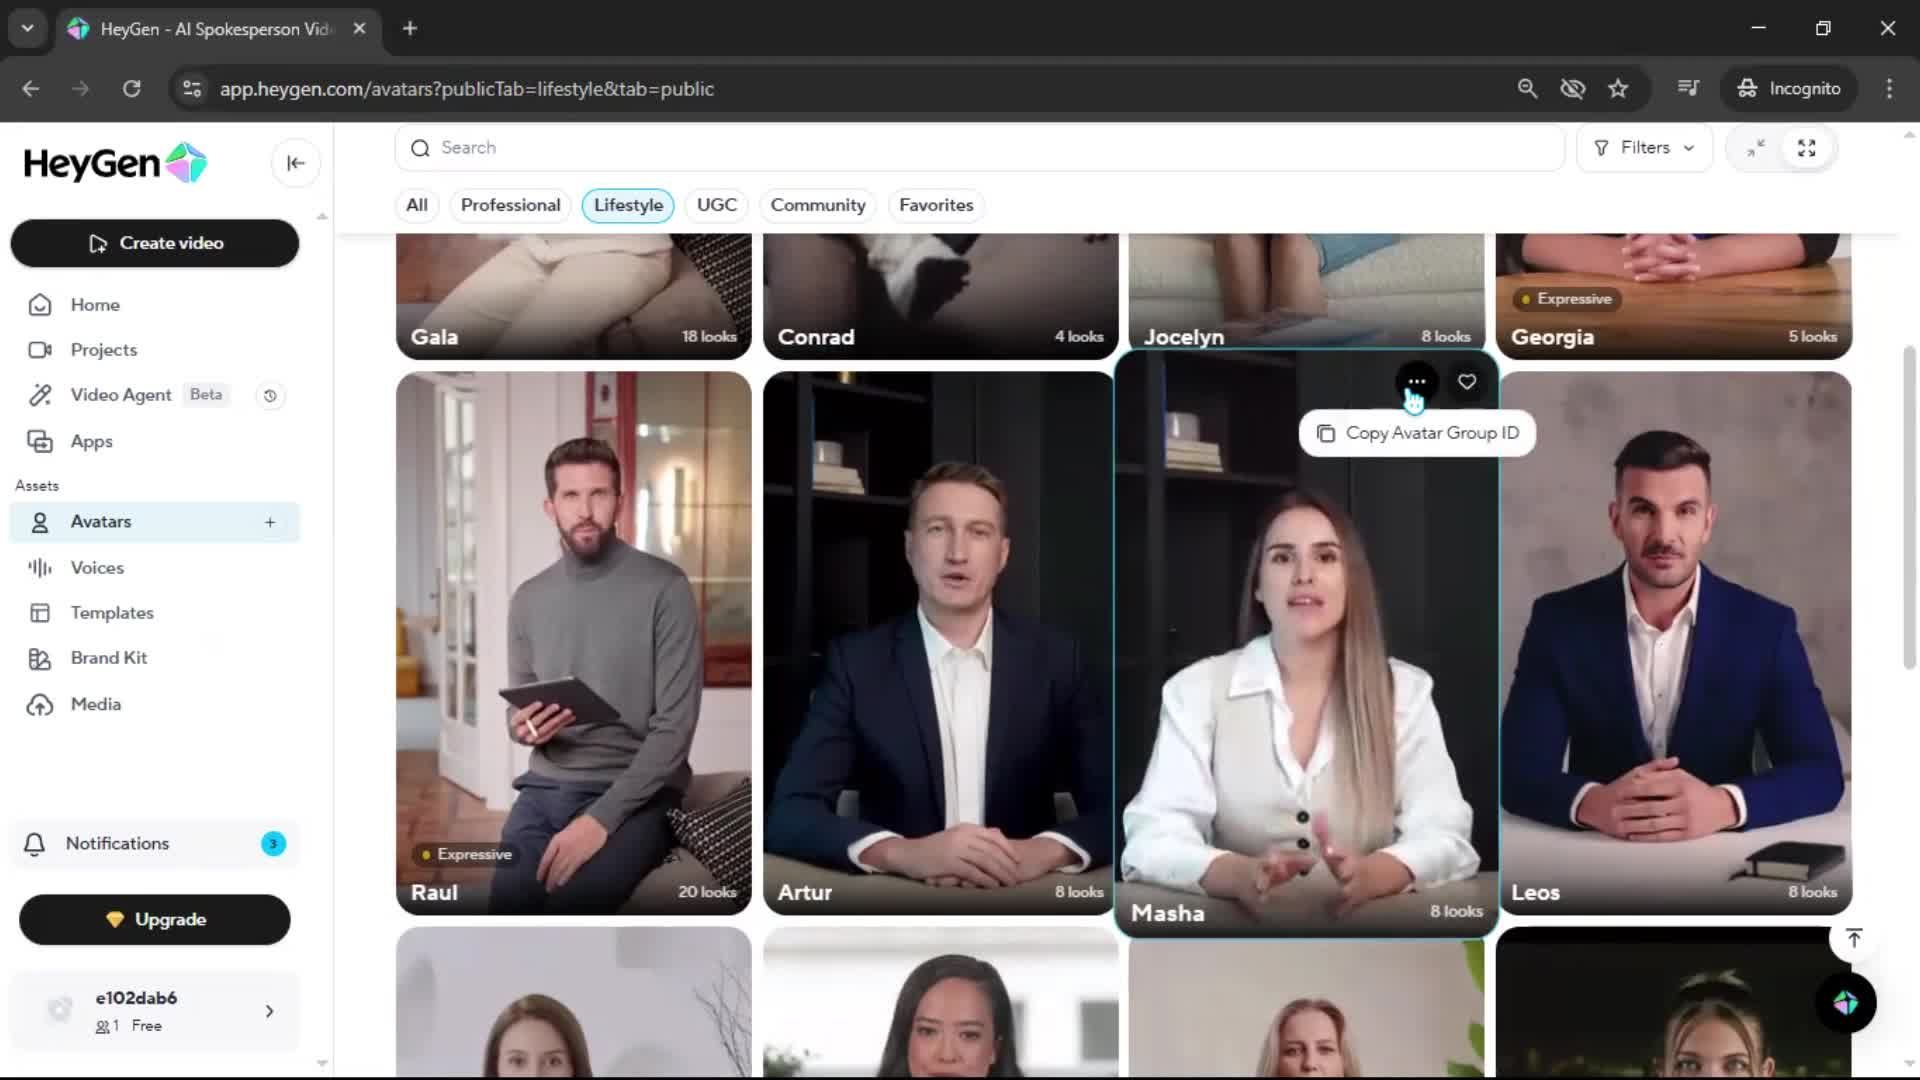
Task: Click the Create video button
Action: (155, 243)
